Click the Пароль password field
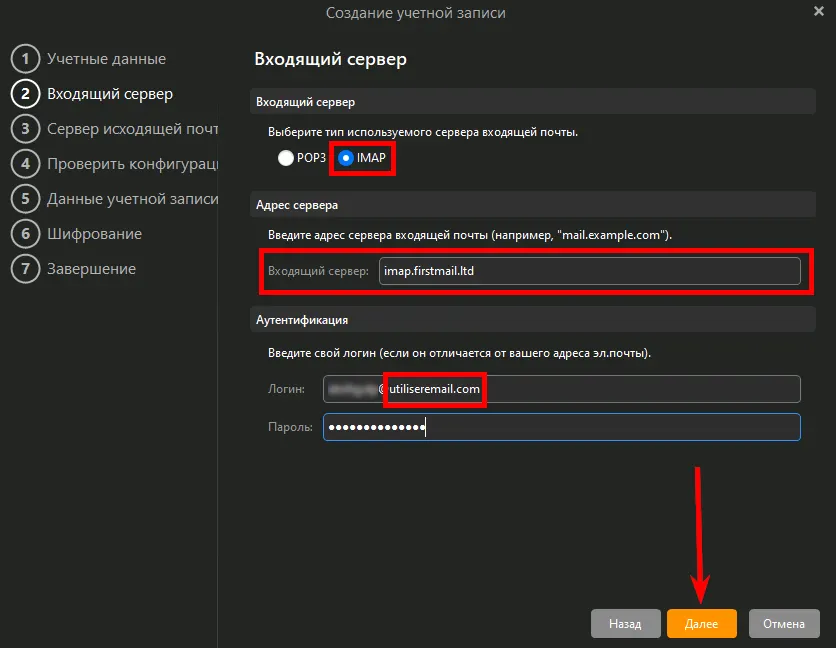Image resolution: width=836 pixels, height=648 pixels. click(x=561, y=427)
